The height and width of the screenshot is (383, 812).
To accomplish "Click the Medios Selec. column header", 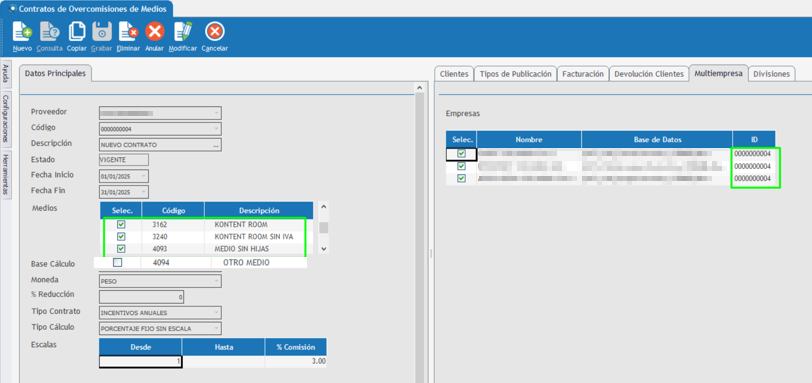I will tap(120, 211).
